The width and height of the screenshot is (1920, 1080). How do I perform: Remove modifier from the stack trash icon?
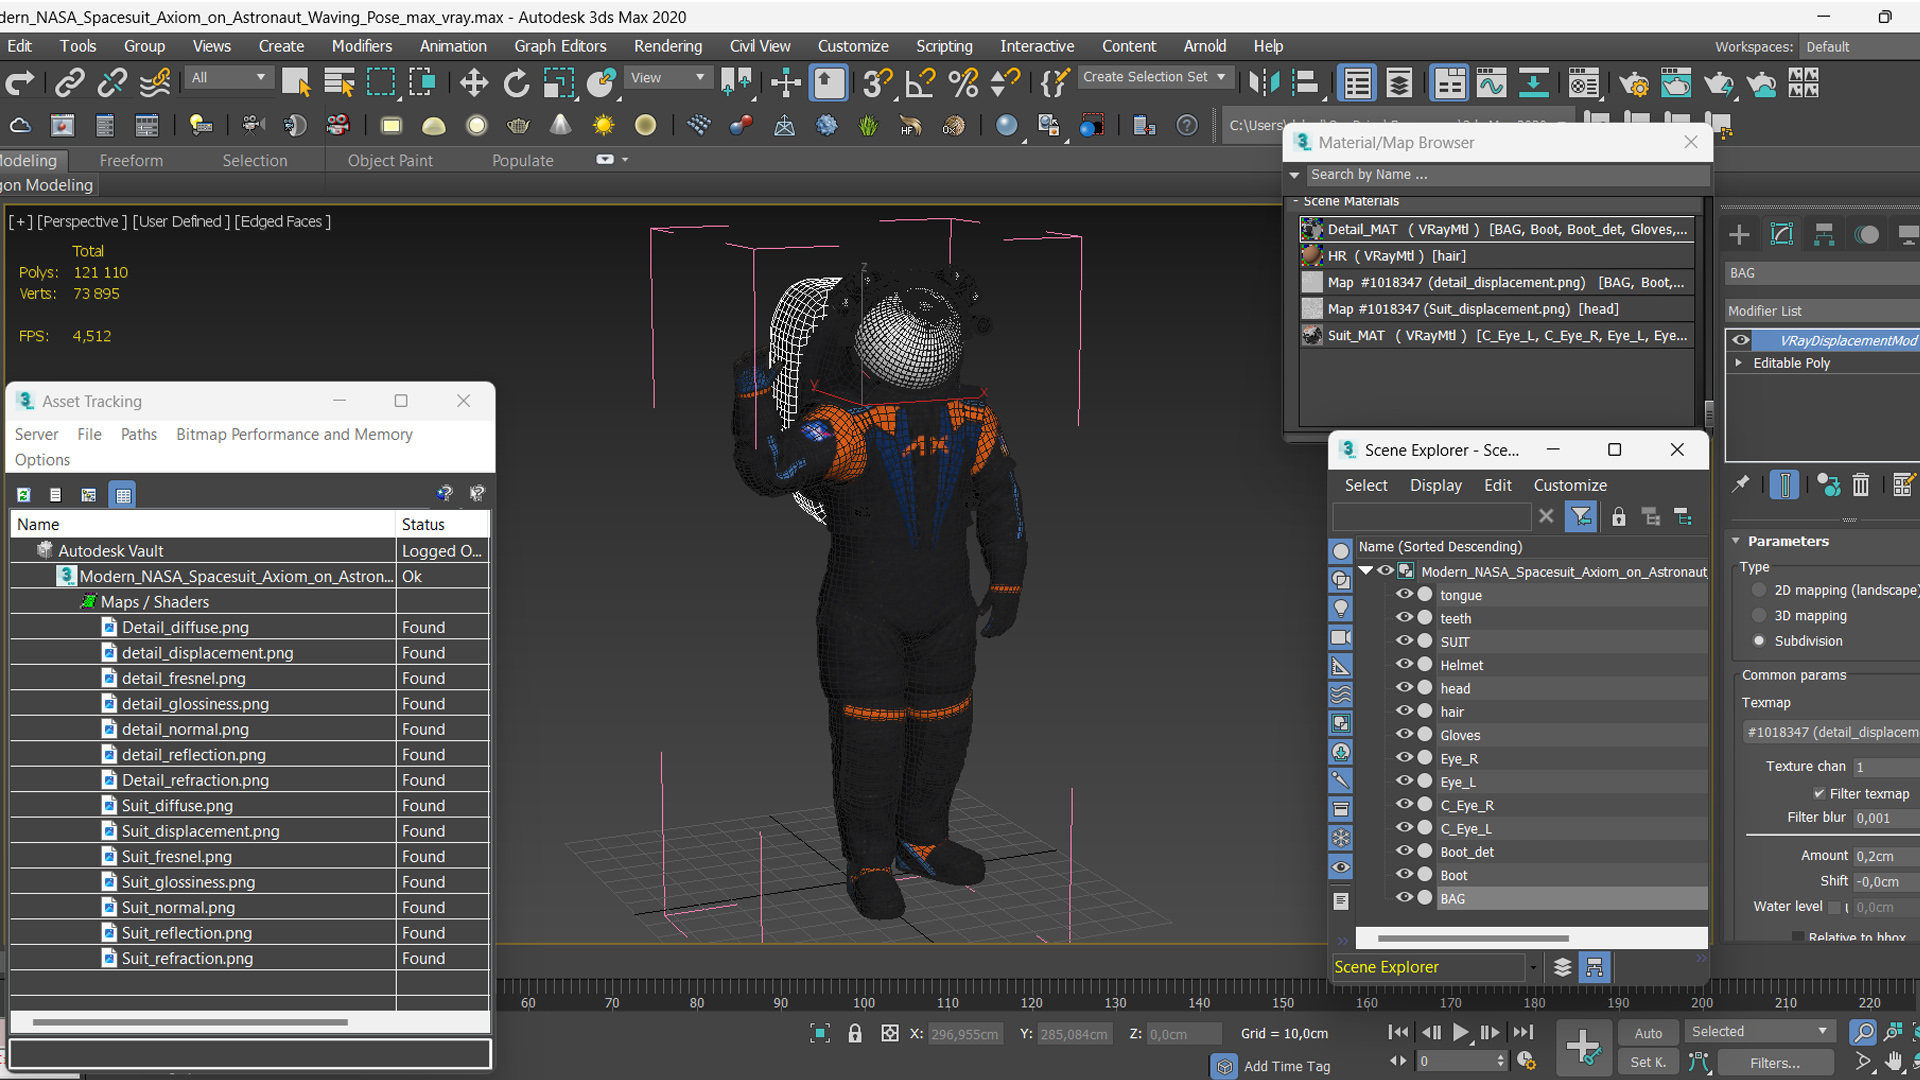click(1860, 485)
